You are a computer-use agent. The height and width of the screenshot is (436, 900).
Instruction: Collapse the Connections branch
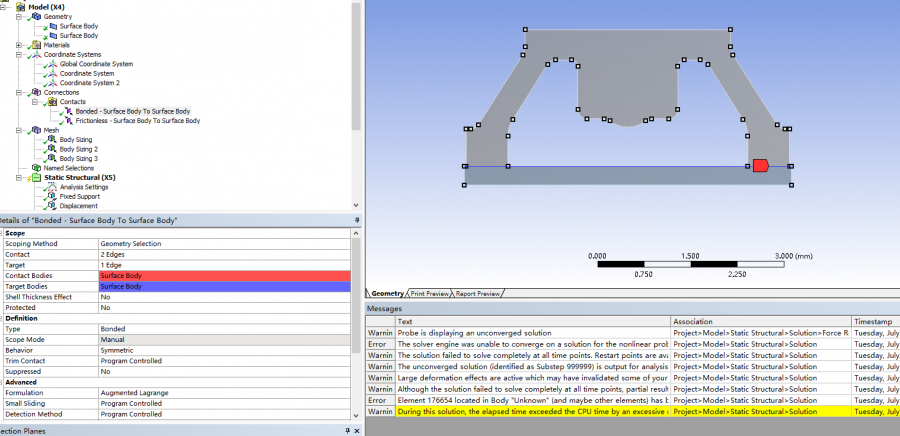(x=19, y=92)
